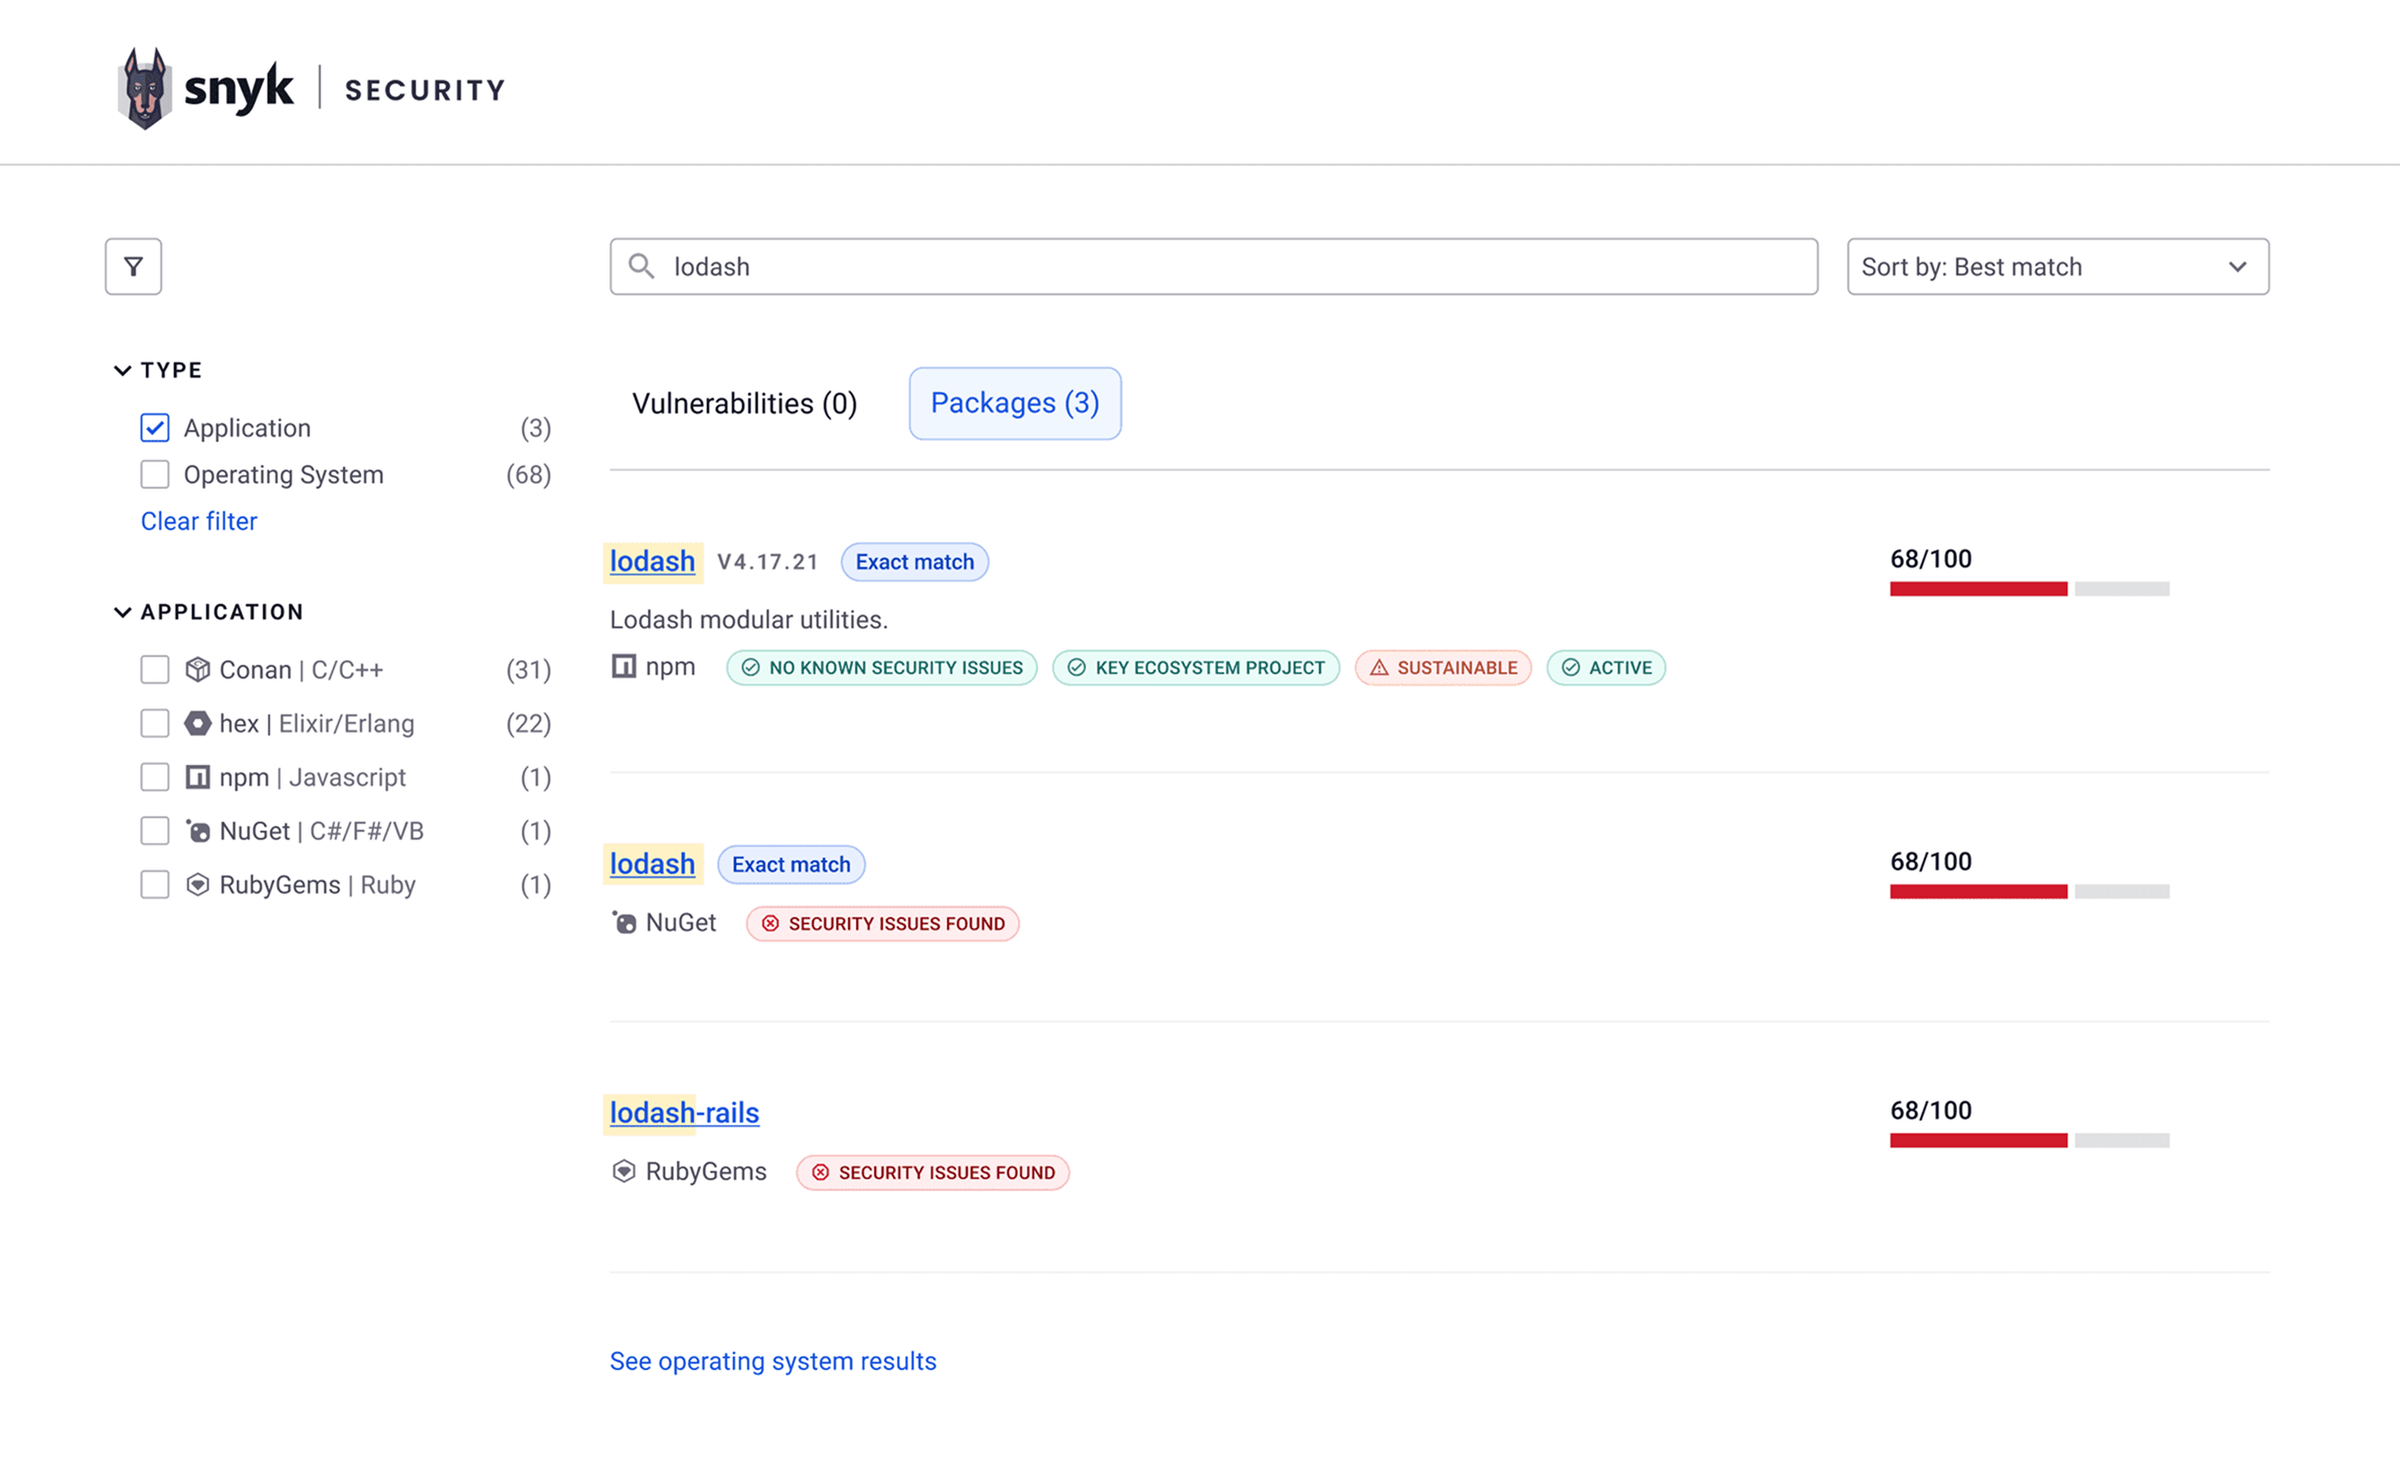
Task: Click the Clear filter link
Action: pyautogui.click(x=199, y=521)
